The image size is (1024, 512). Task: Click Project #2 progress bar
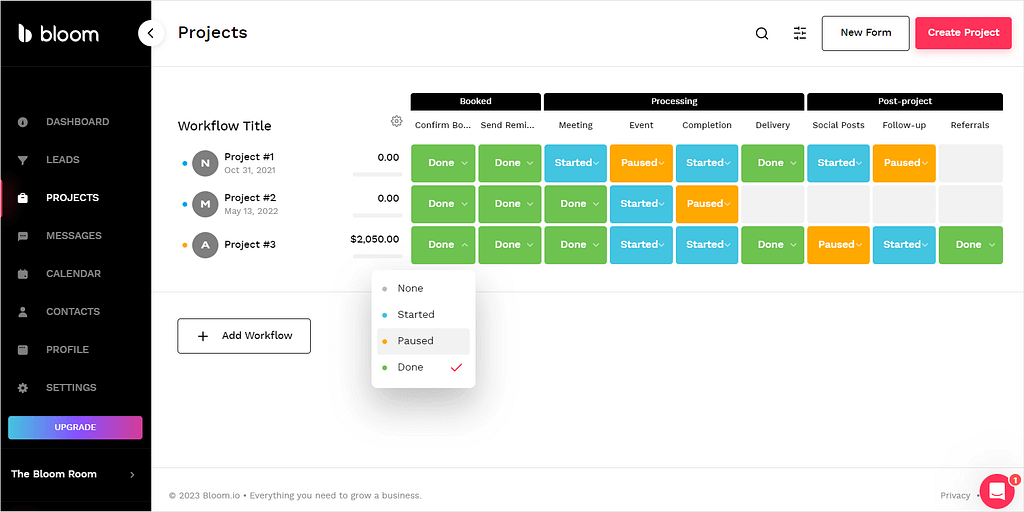point(377,216)
